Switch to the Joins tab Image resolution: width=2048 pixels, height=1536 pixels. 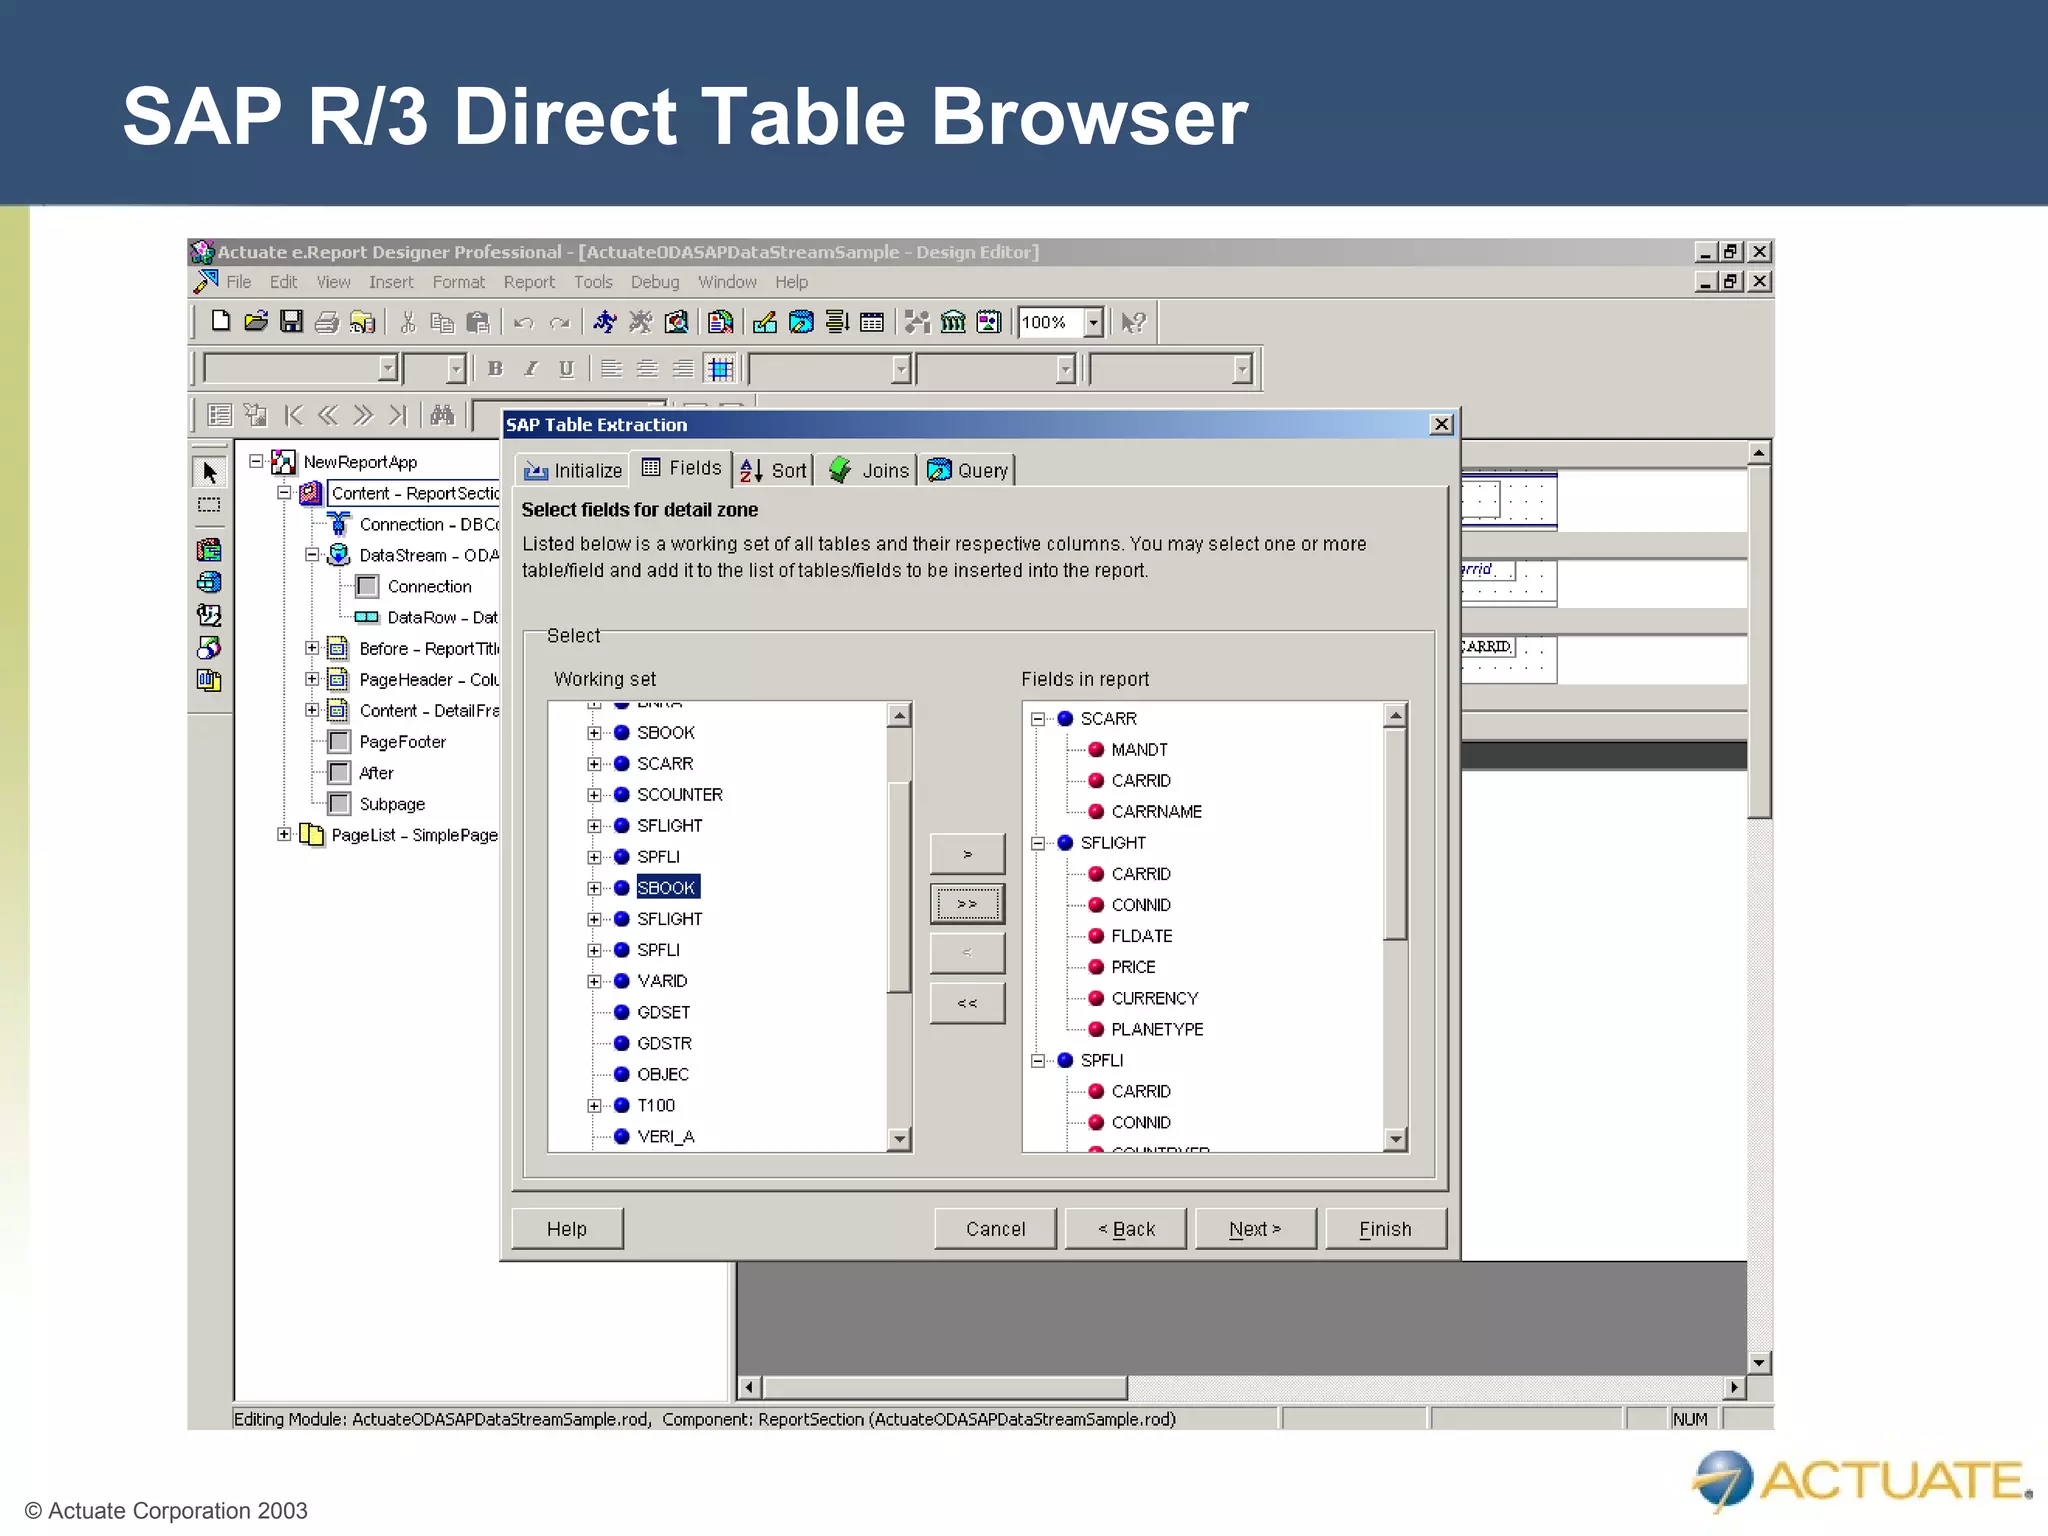click(x=868, y=470)
